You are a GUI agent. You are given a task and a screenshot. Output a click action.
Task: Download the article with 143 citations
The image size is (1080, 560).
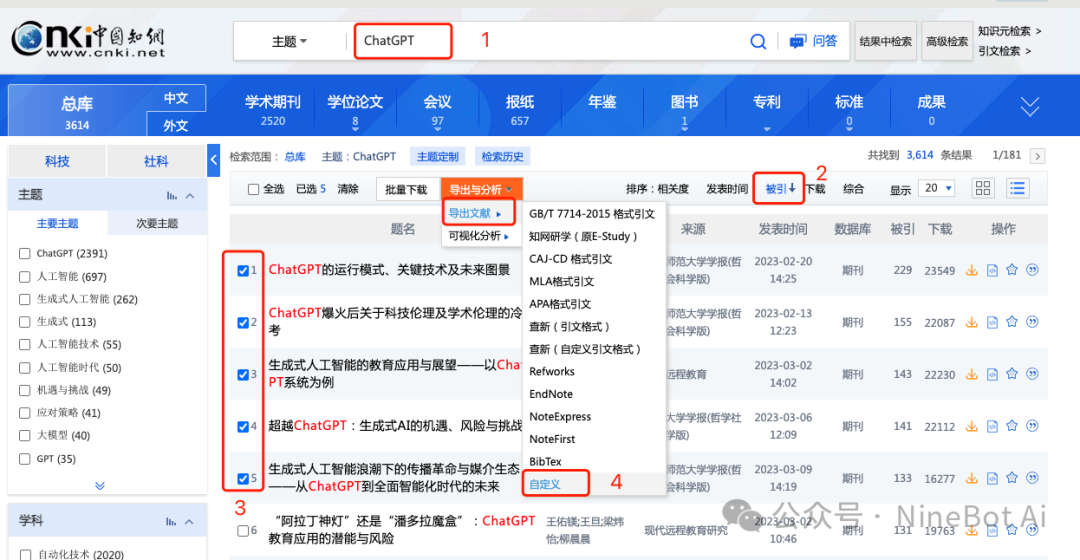point(971,374)
